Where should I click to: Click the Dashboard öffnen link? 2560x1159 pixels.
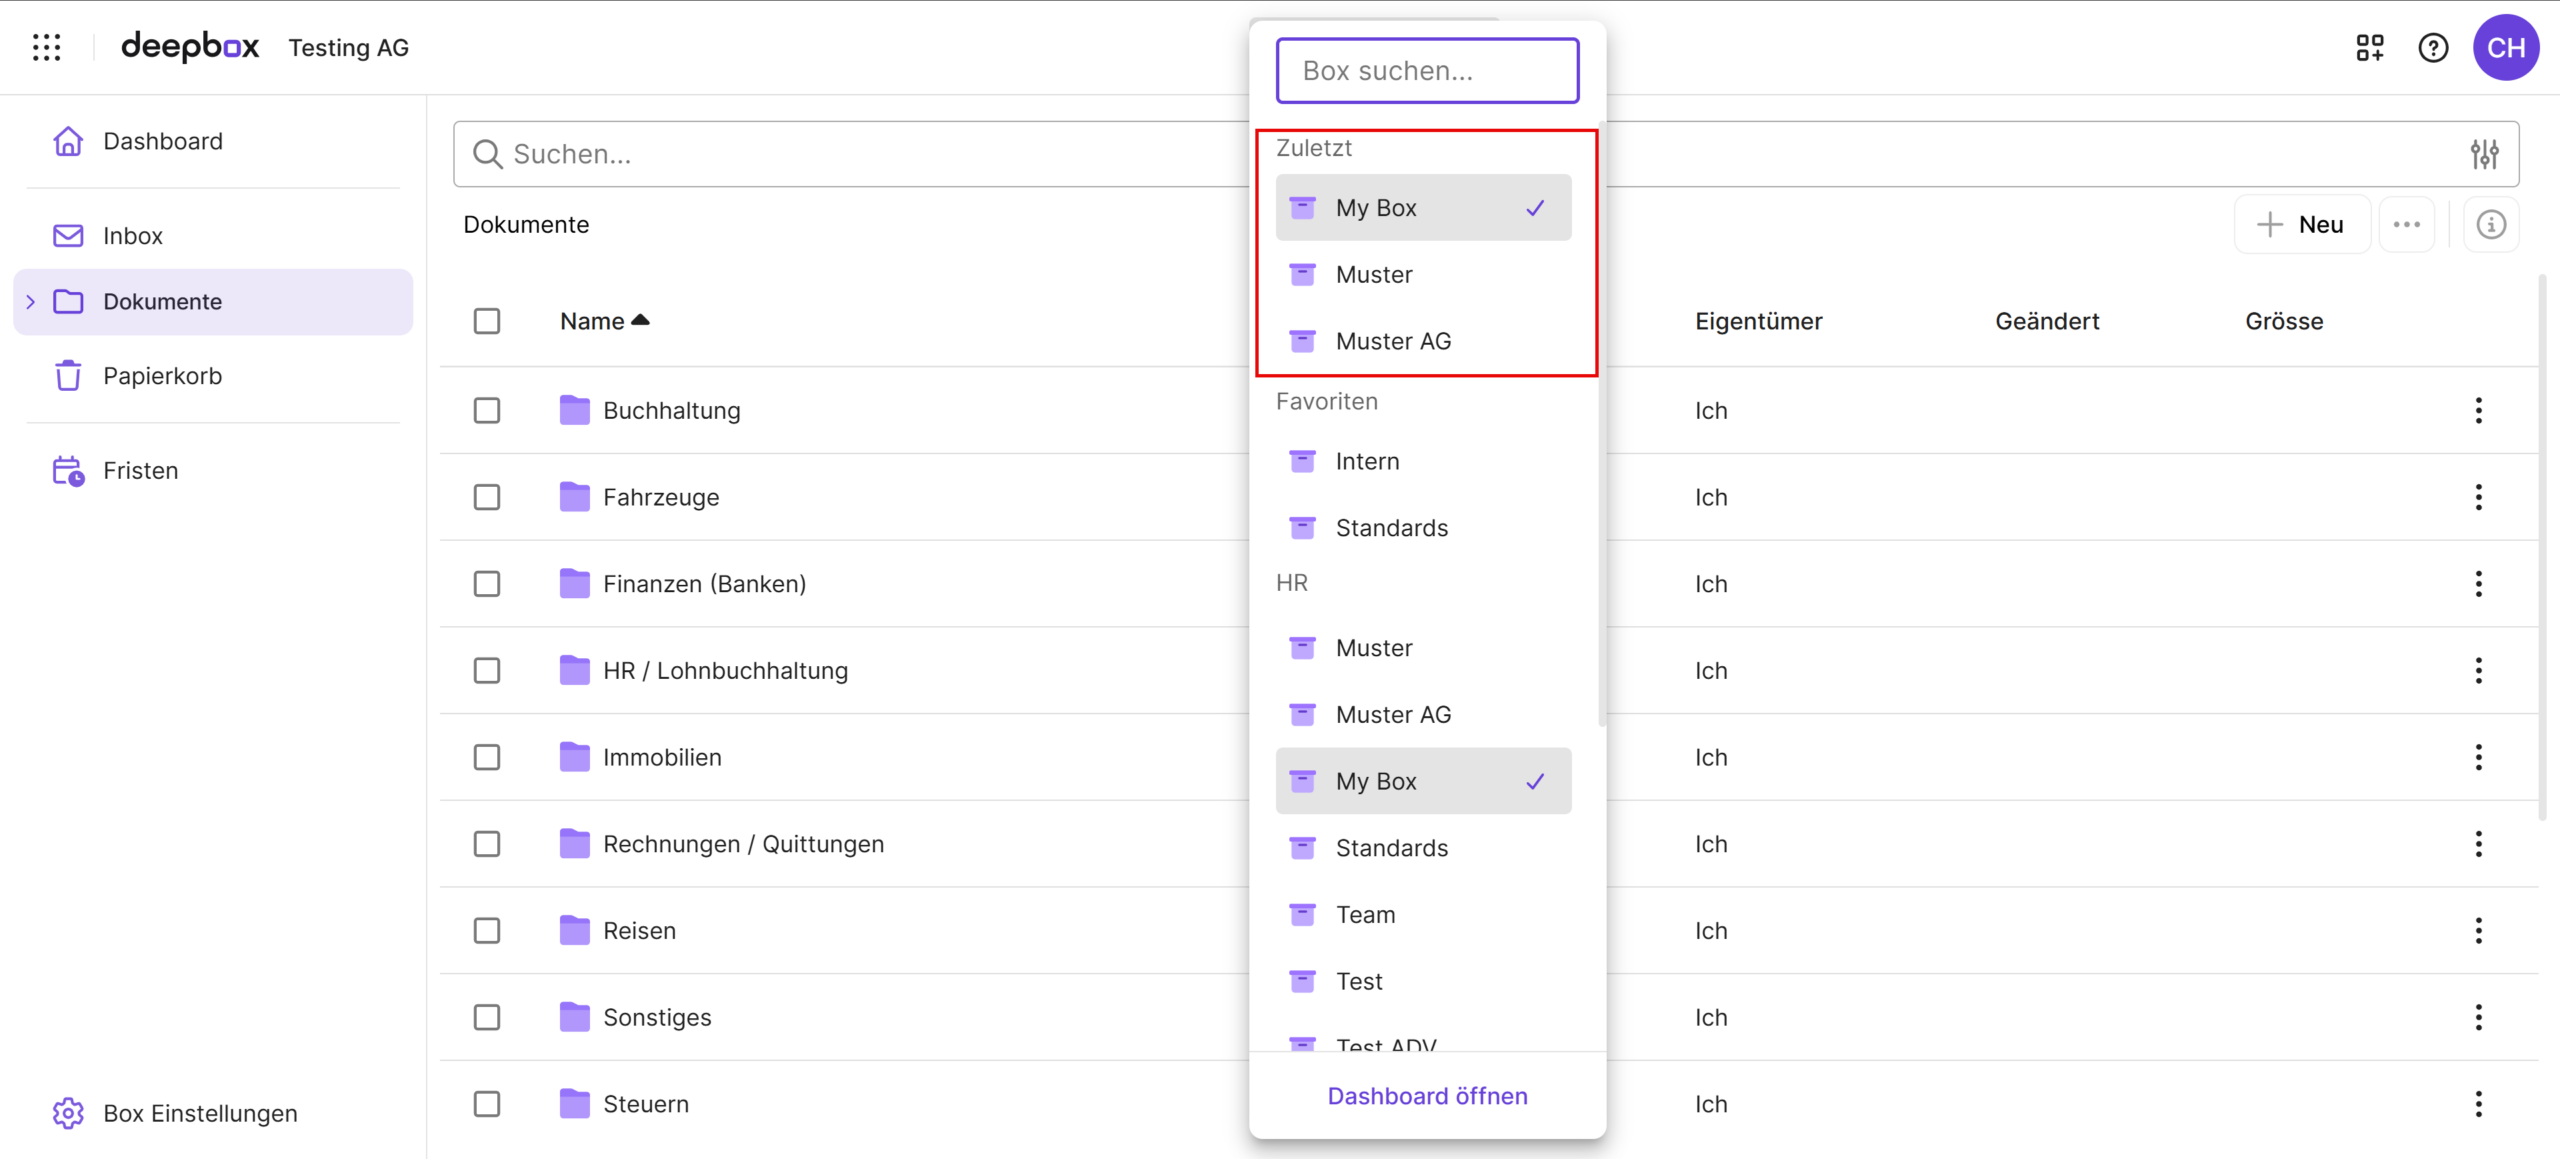tap(1427, 1096)
